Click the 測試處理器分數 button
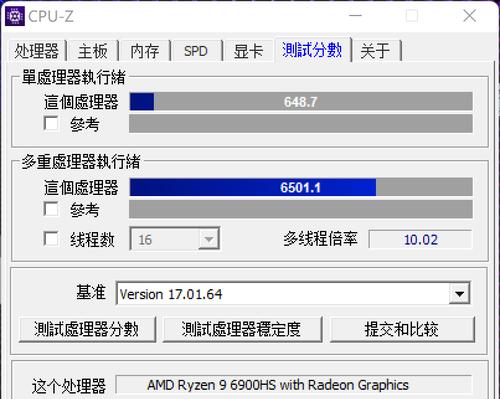Image resolution: width=500 pixels, height=399 pixels. click(x=87, y=329)
